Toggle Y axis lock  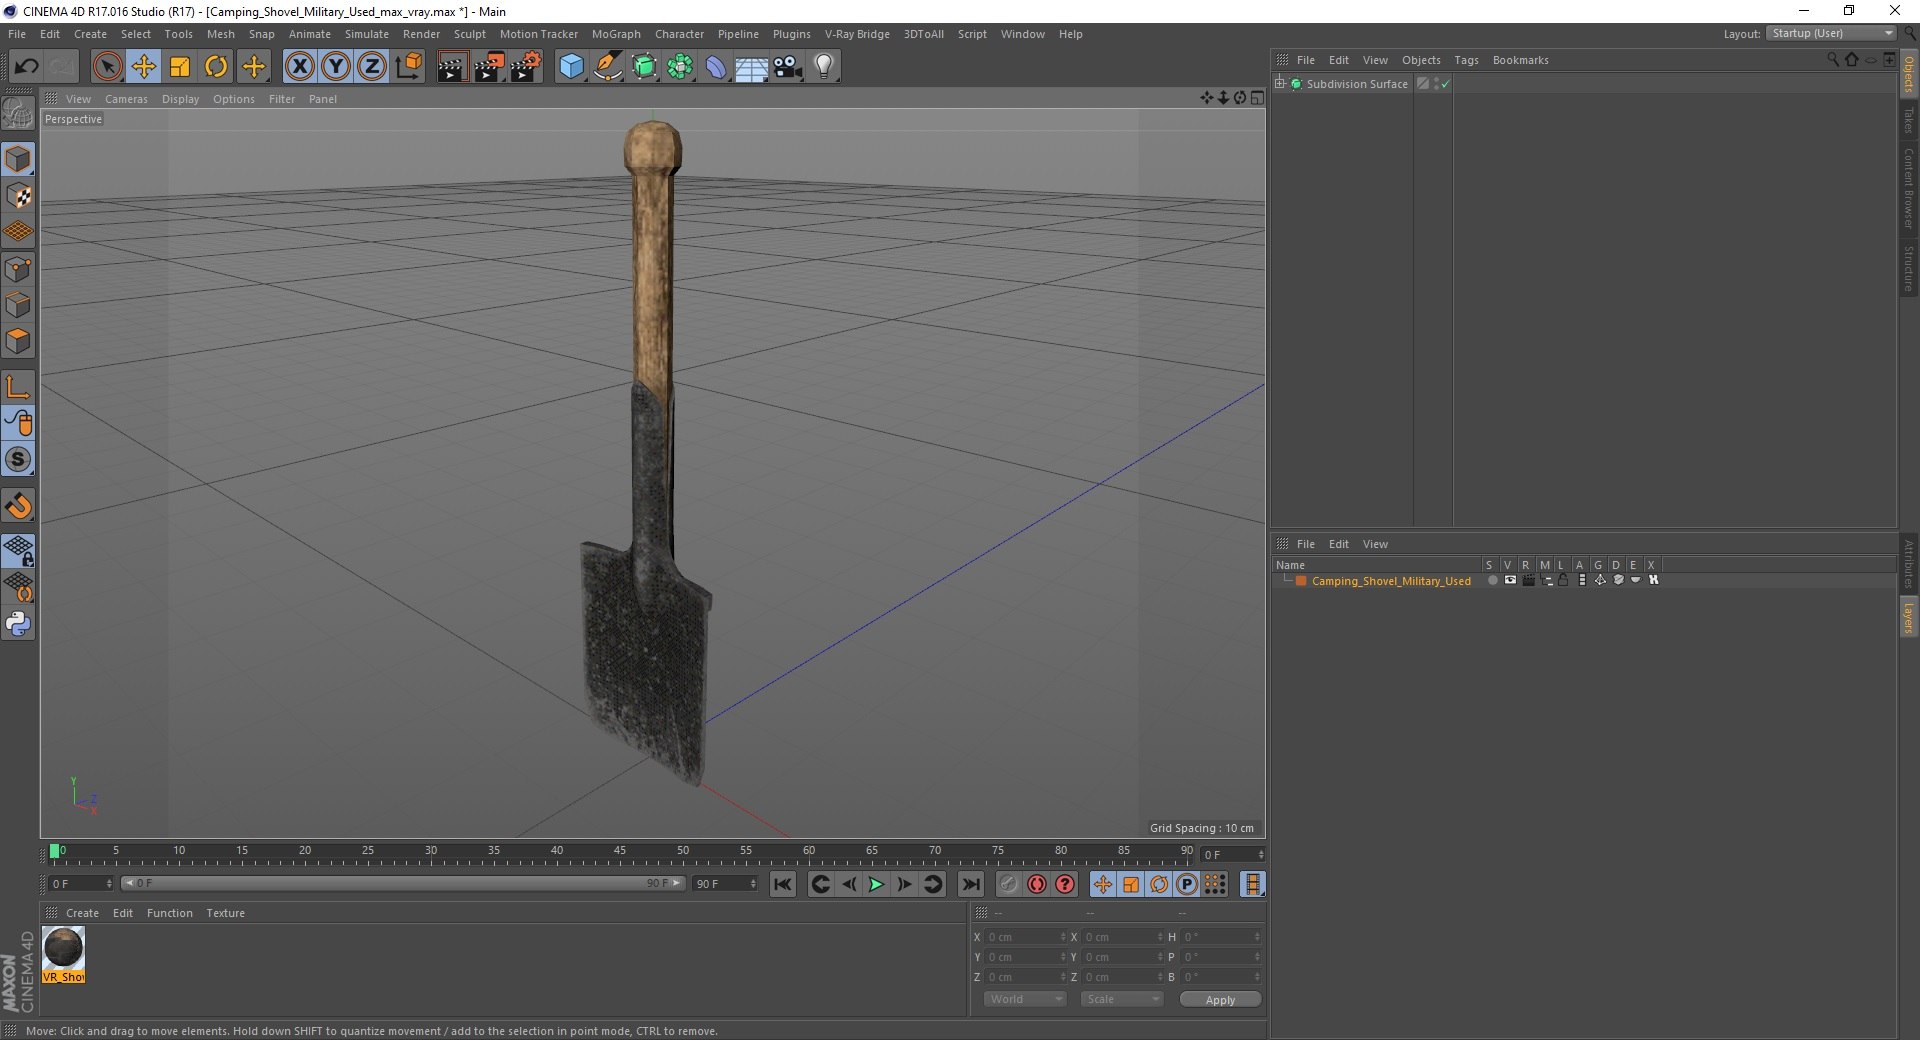click(x=336, y=67)
